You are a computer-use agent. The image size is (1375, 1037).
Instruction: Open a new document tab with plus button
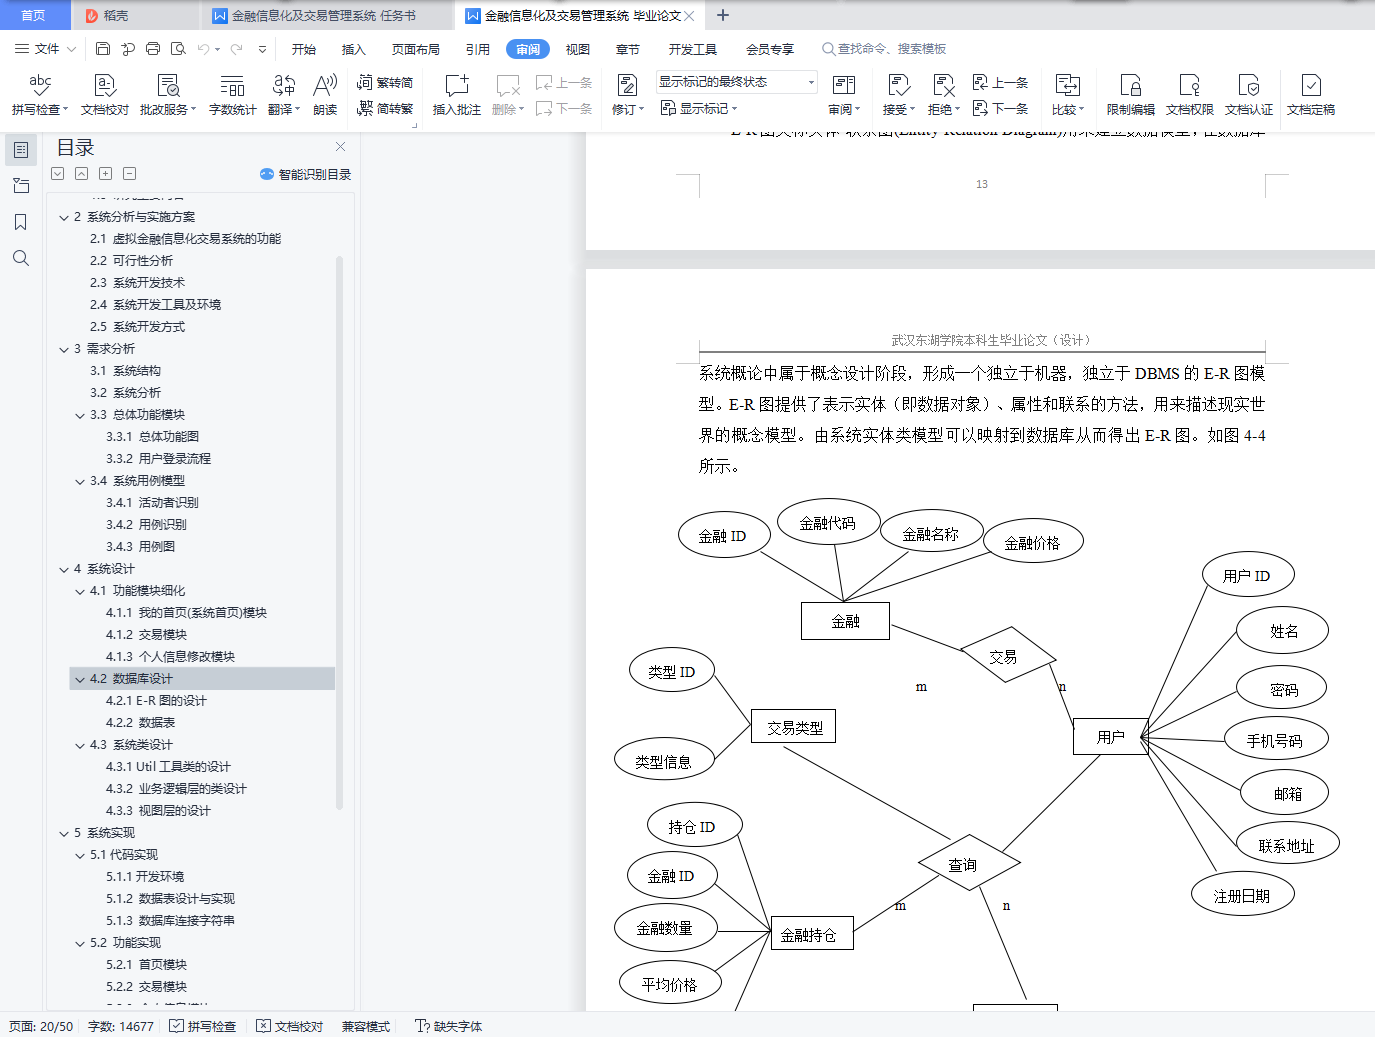pos(723,15)
